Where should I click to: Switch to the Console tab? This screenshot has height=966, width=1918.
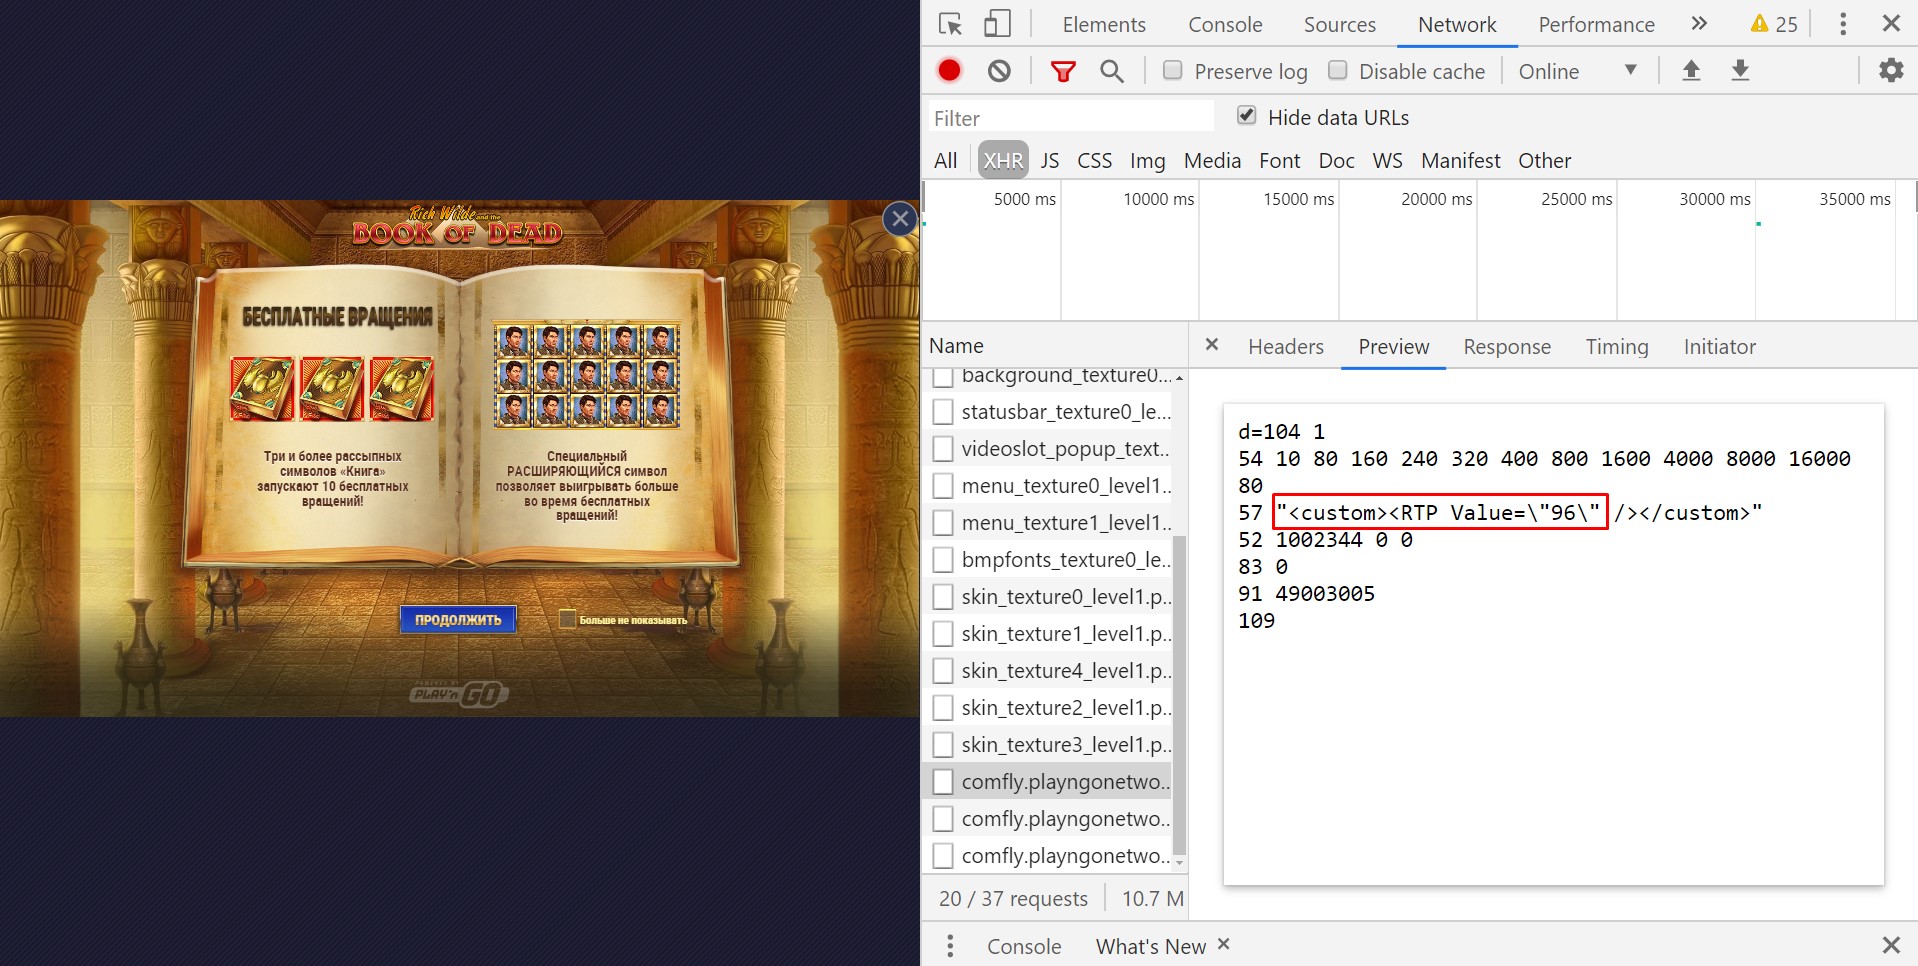[x=1225, y=24]
